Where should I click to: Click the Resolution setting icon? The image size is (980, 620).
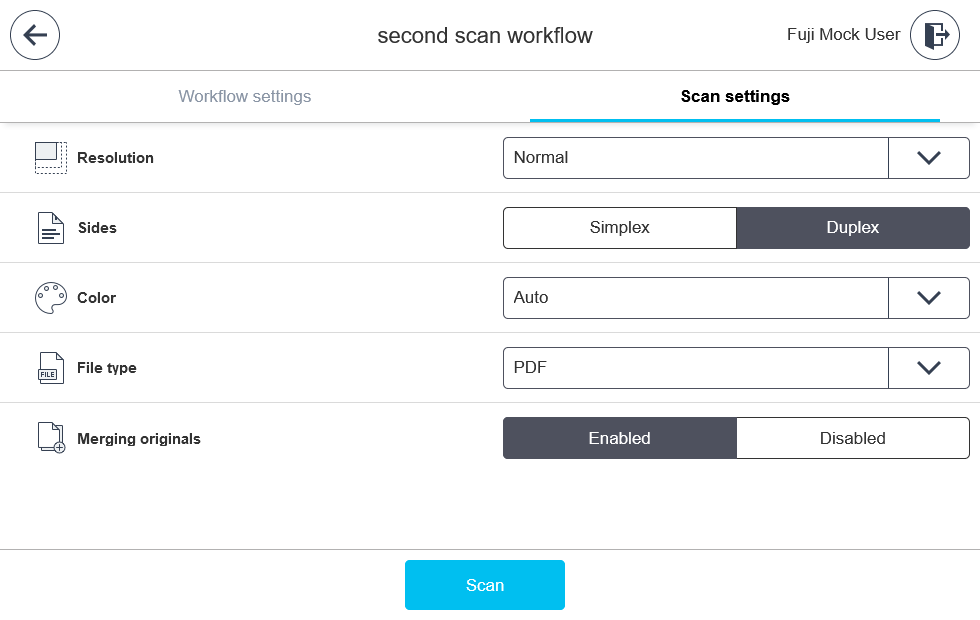tap(50, 158)
